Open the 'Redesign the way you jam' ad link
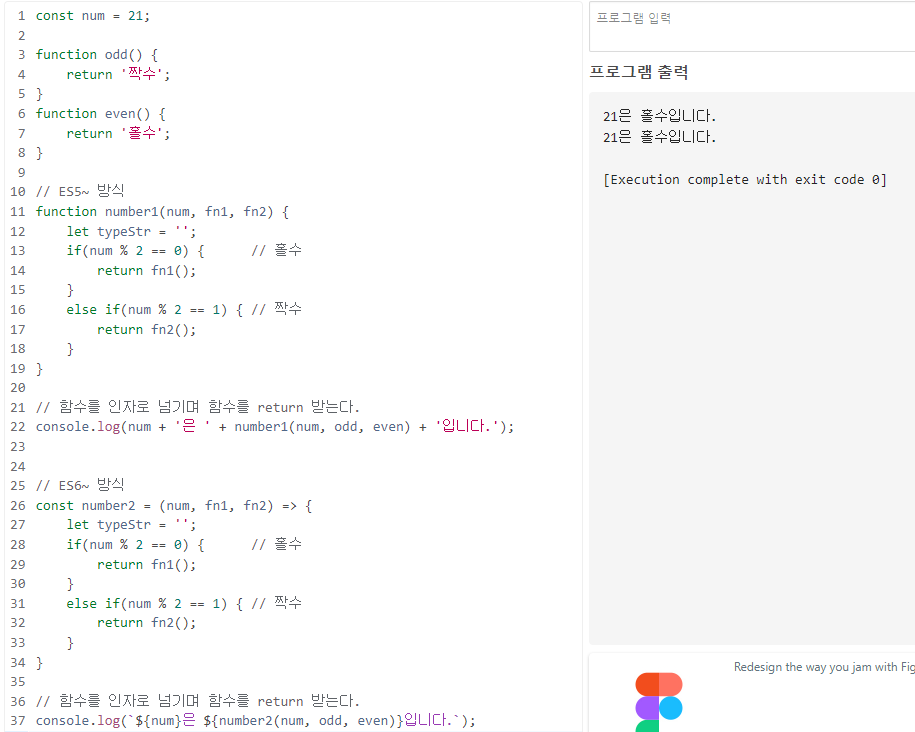The image size is (915, 732). (x=824, y=667)
